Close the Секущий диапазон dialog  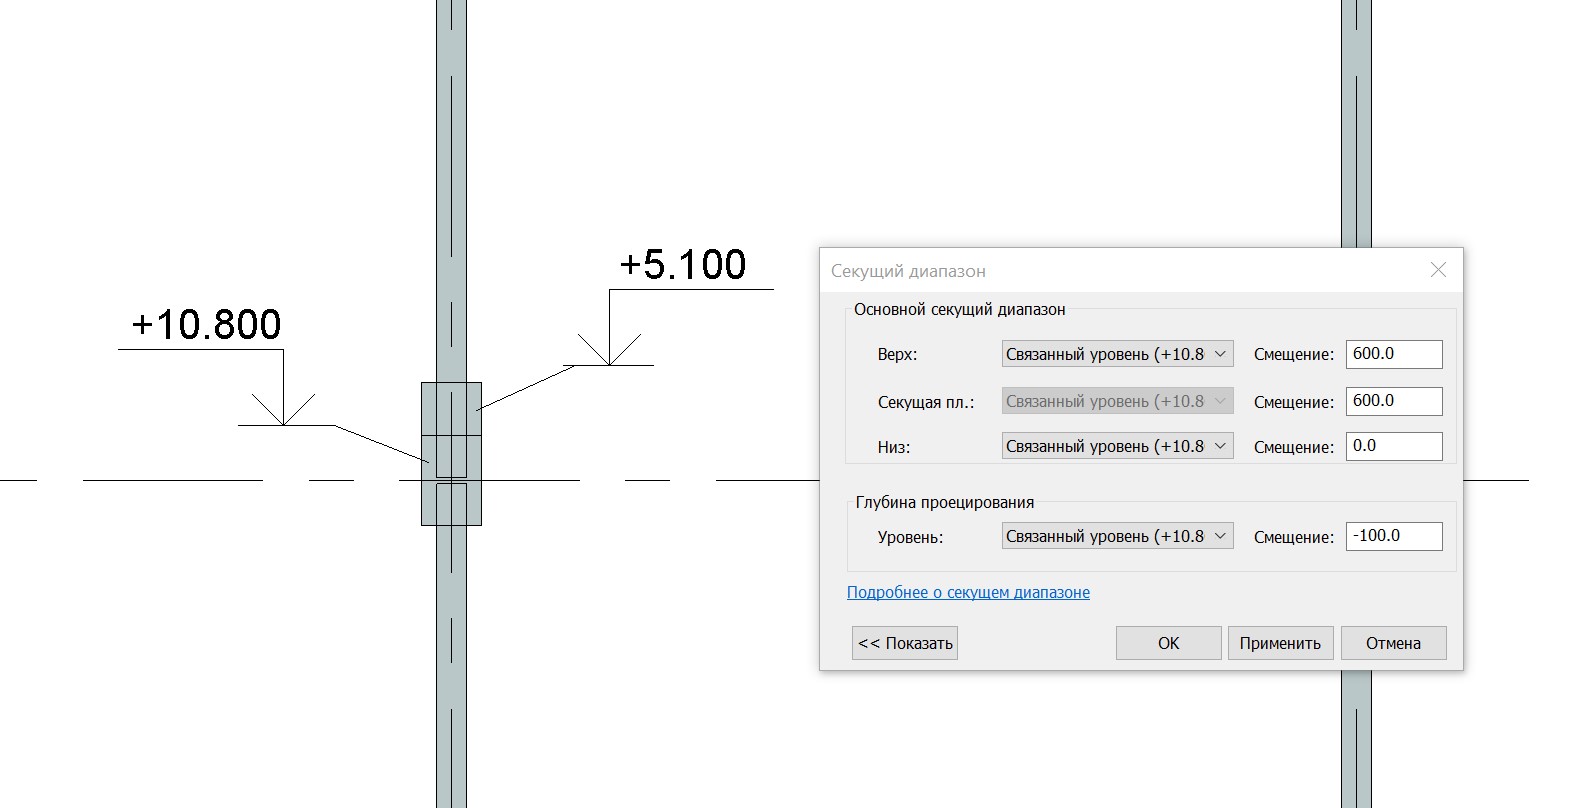pyautogui.click(x=1438, y=270)
